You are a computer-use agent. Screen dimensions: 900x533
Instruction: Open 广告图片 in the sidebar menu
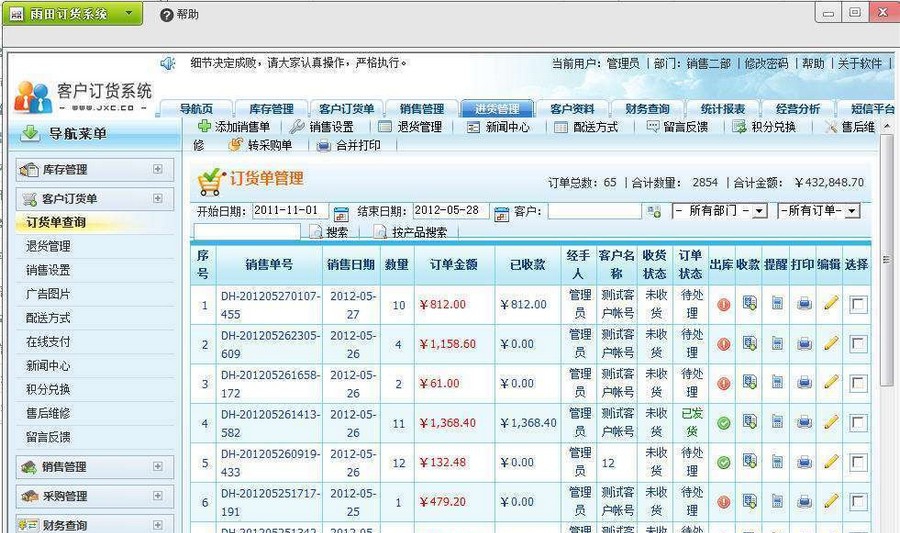(48, 294)
